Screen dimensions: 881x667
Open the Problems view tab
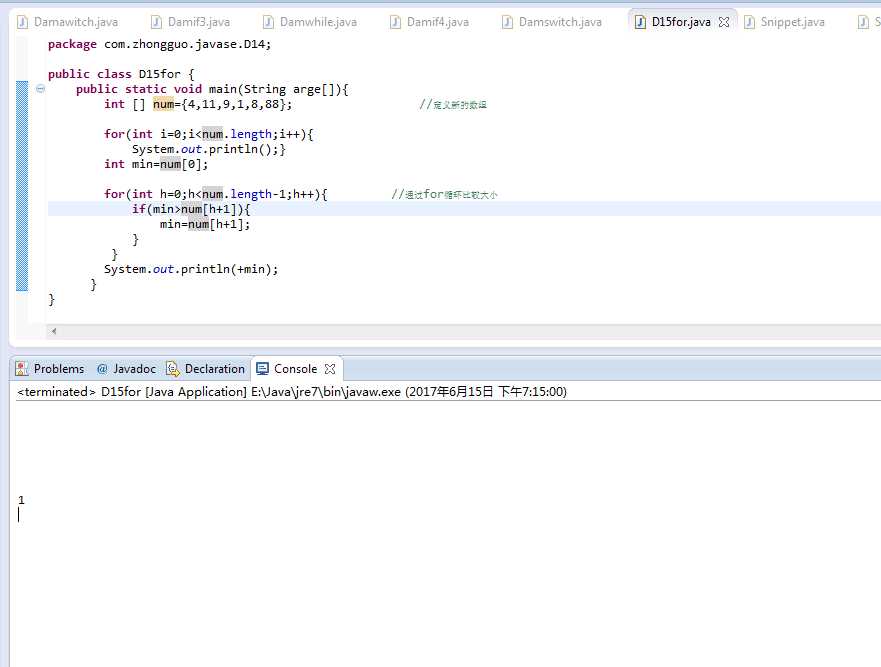49,369
